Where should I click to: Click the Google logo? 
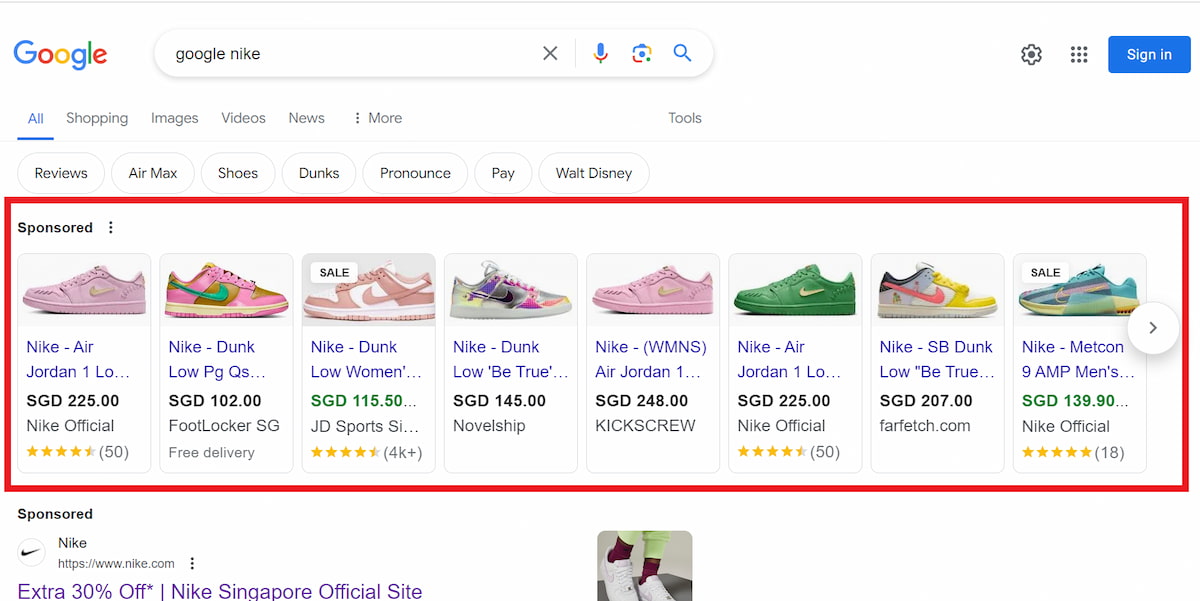tap(60, 54)
